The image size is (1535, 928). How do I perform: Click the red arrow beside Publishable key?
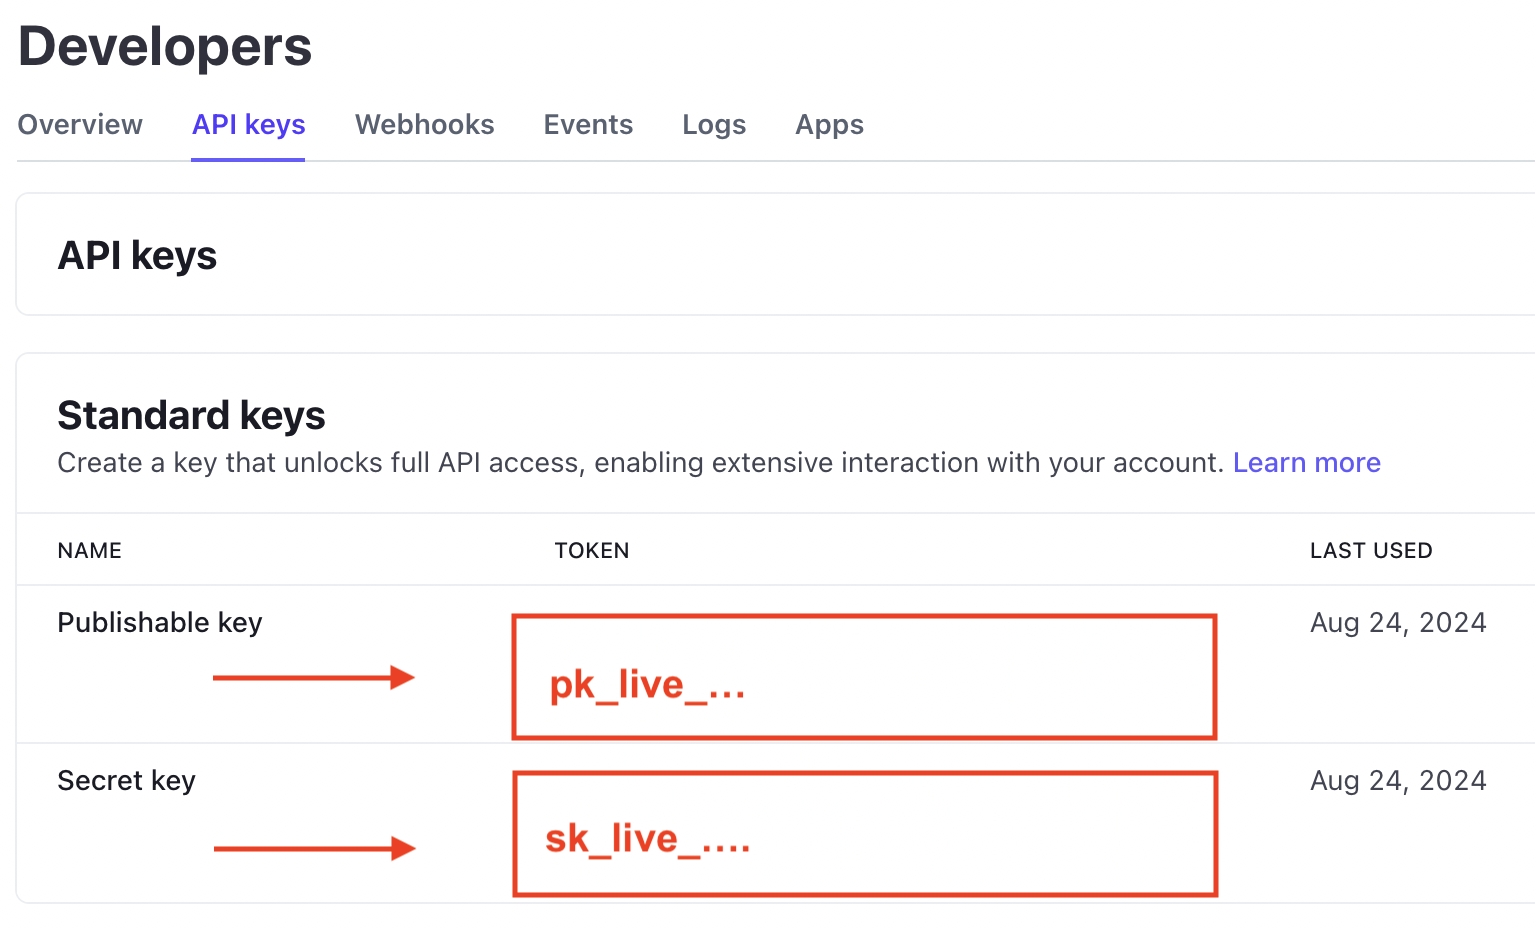[x=313, y=678]
